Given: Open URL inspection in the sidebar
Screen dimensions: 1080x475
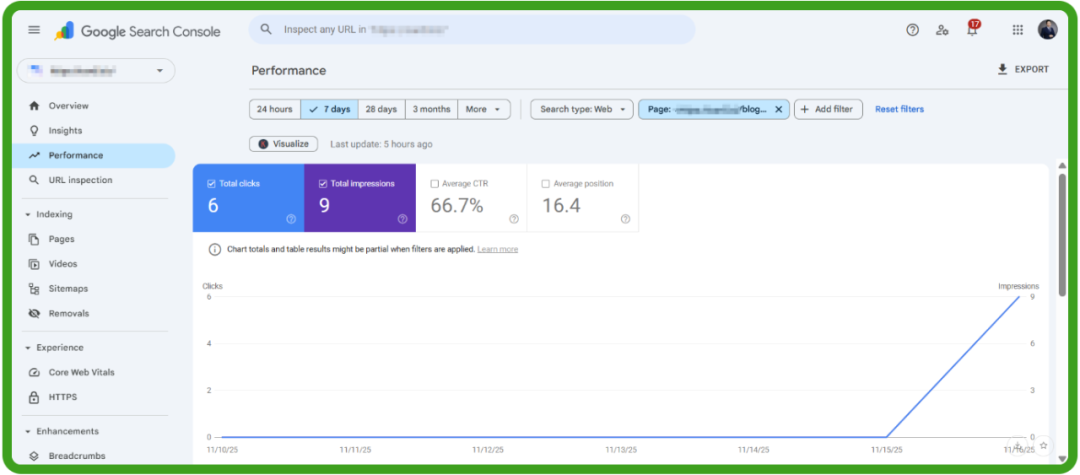Looking at the screenshot, I should pos(80,180).
